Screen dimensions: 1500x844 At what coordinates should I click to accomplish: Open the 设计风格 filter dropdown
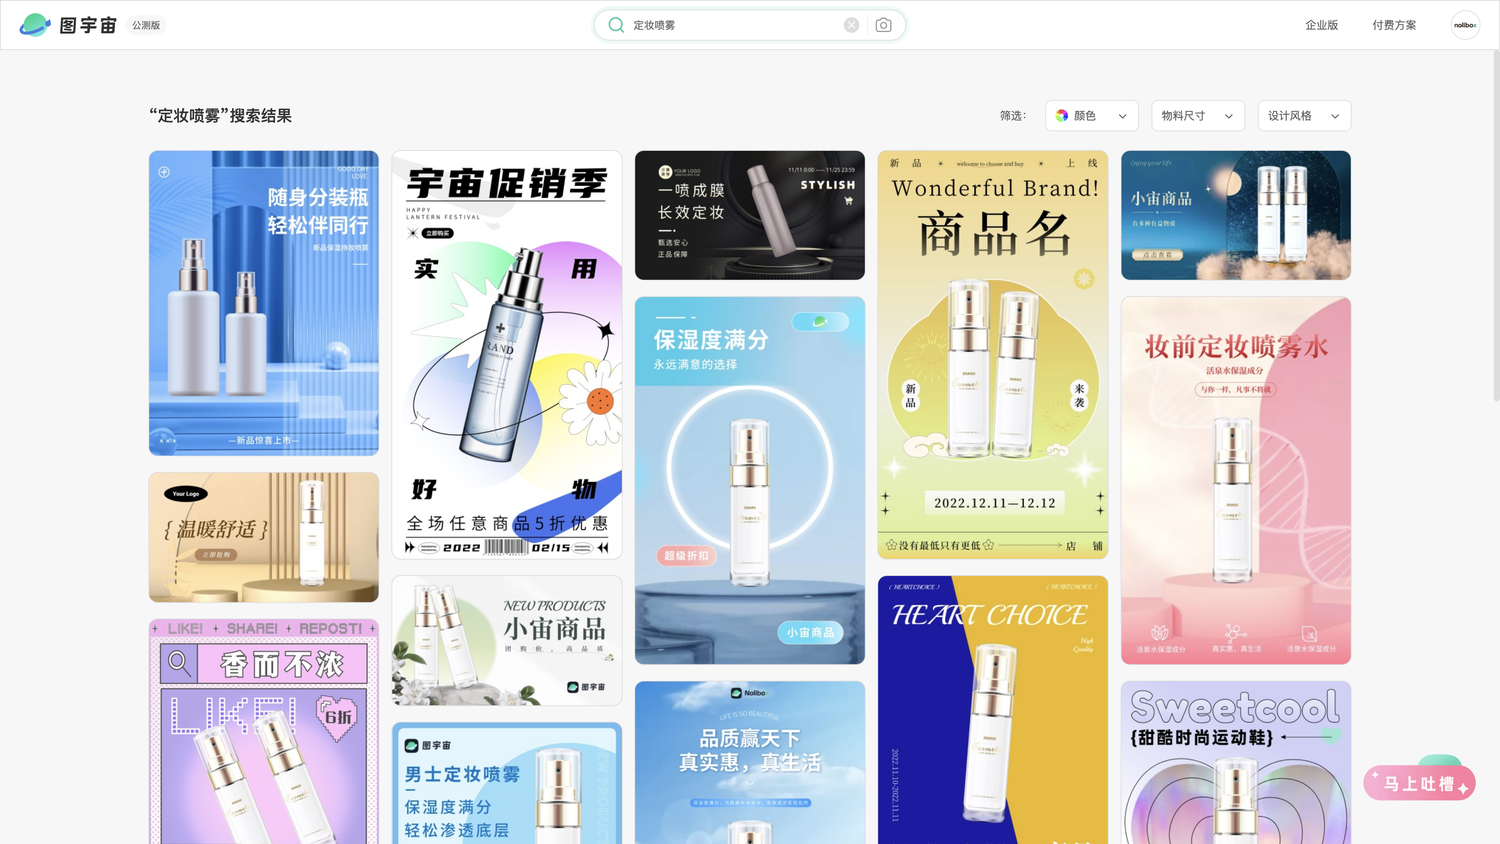(x=1304, y=116)
